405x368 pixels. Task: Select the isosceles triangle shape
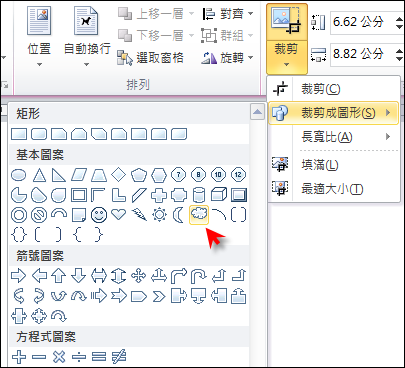39,175
